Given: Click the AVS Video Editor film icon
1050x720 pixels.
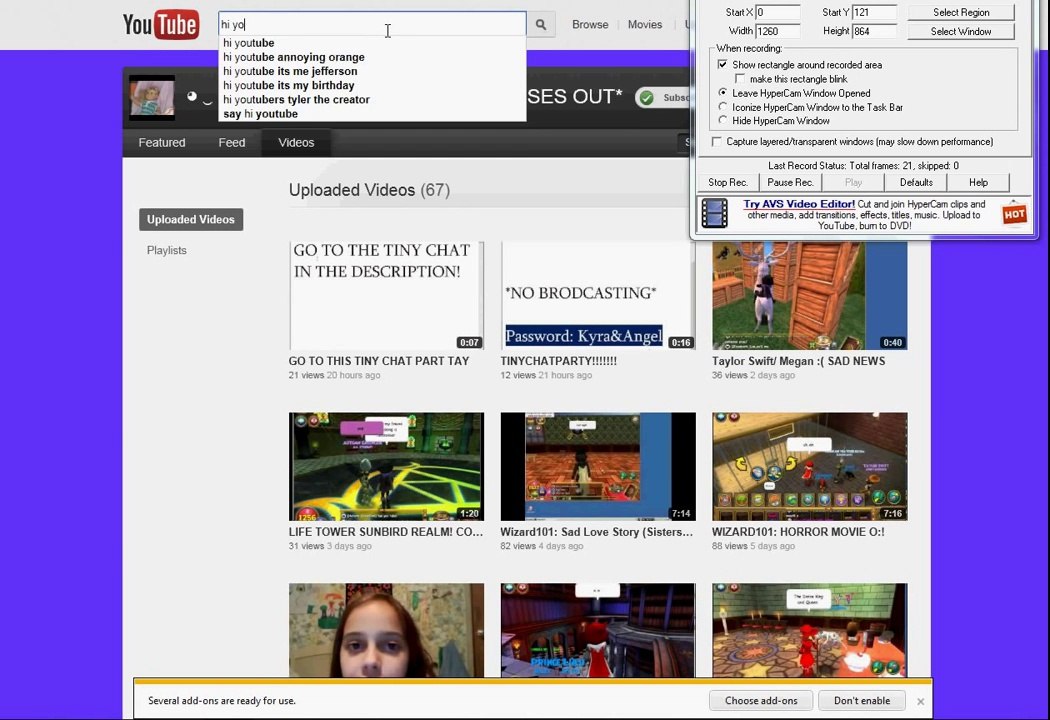Looking at the screenshot, I should click(715, 214).
